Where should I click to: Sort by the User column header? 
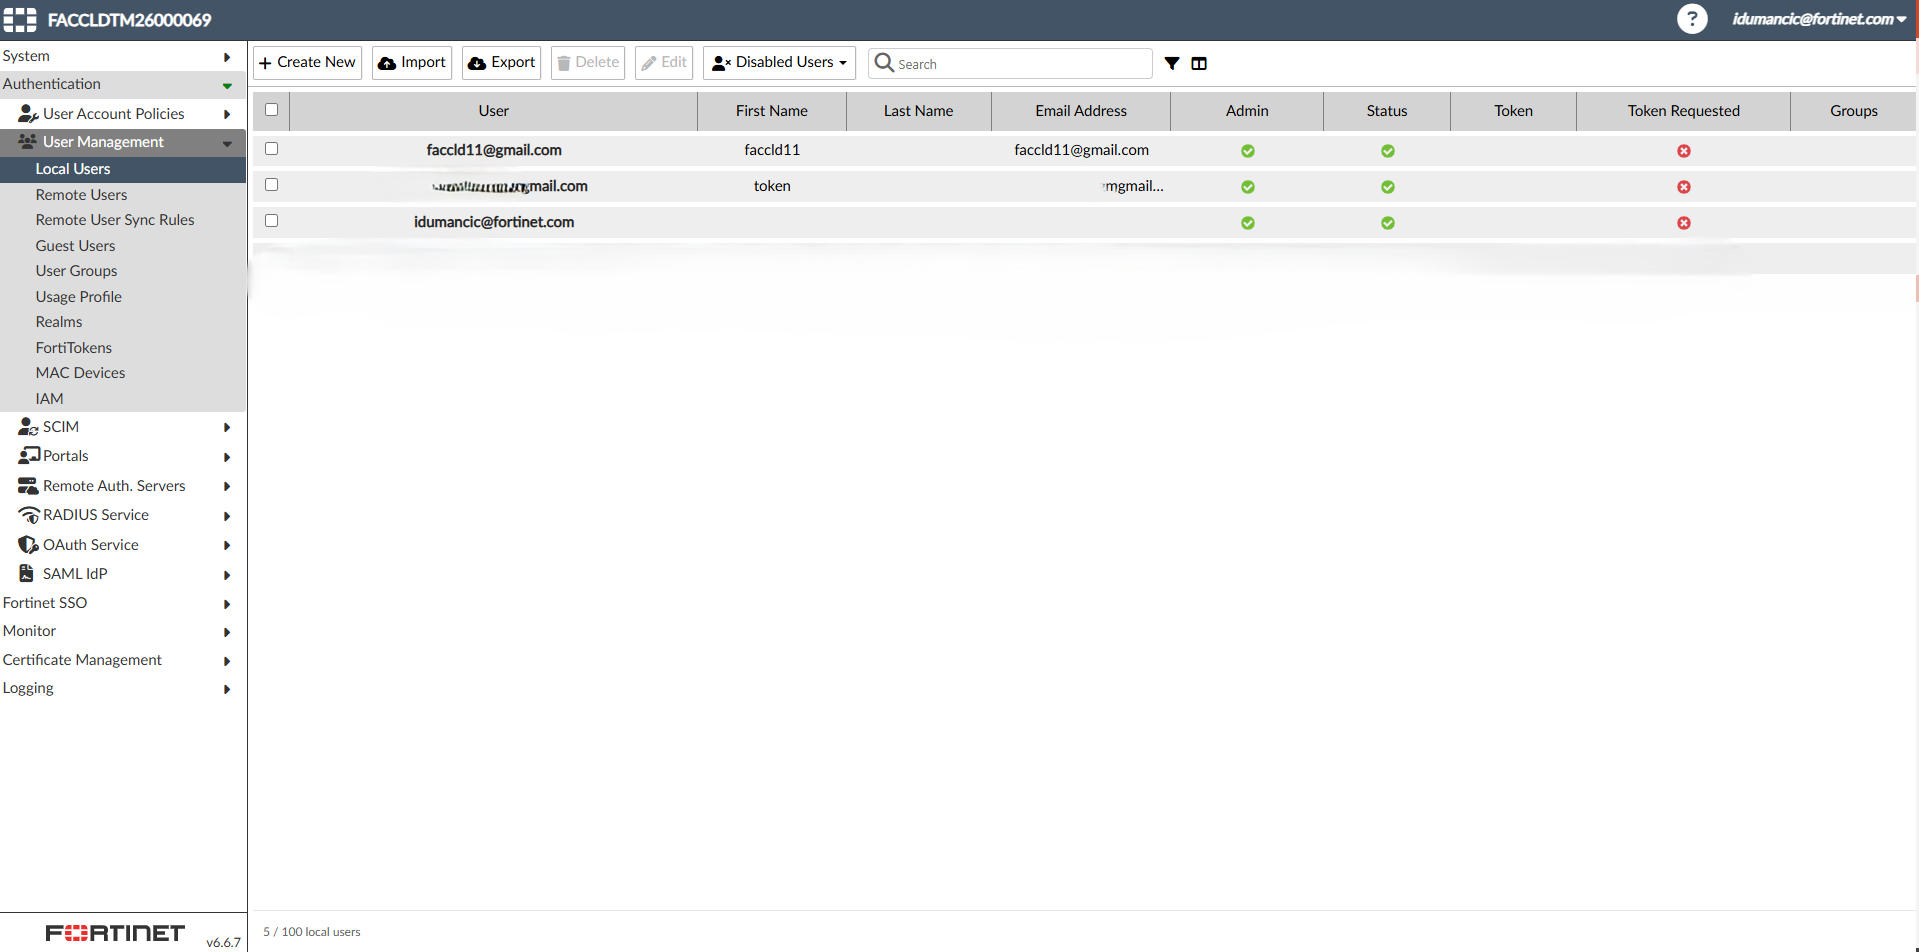(x=494, y=111)
